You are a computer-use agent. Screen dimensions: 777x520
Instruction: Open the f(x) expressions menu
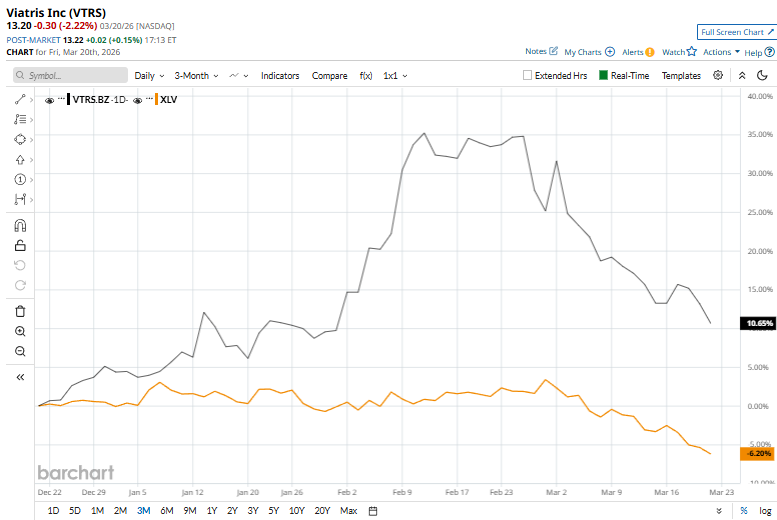click(x=366, y=76)
